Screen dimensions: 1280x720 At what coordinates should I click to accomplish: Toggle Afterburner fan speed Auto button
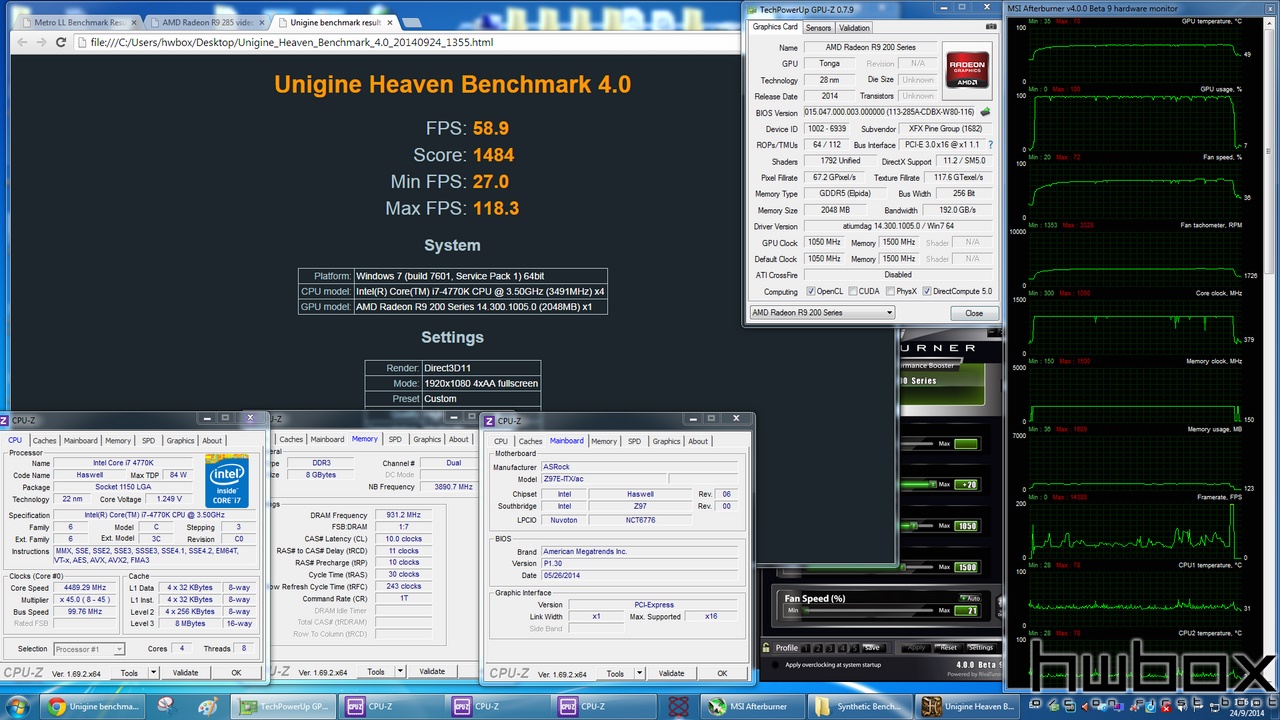click(x=969, y=598)
